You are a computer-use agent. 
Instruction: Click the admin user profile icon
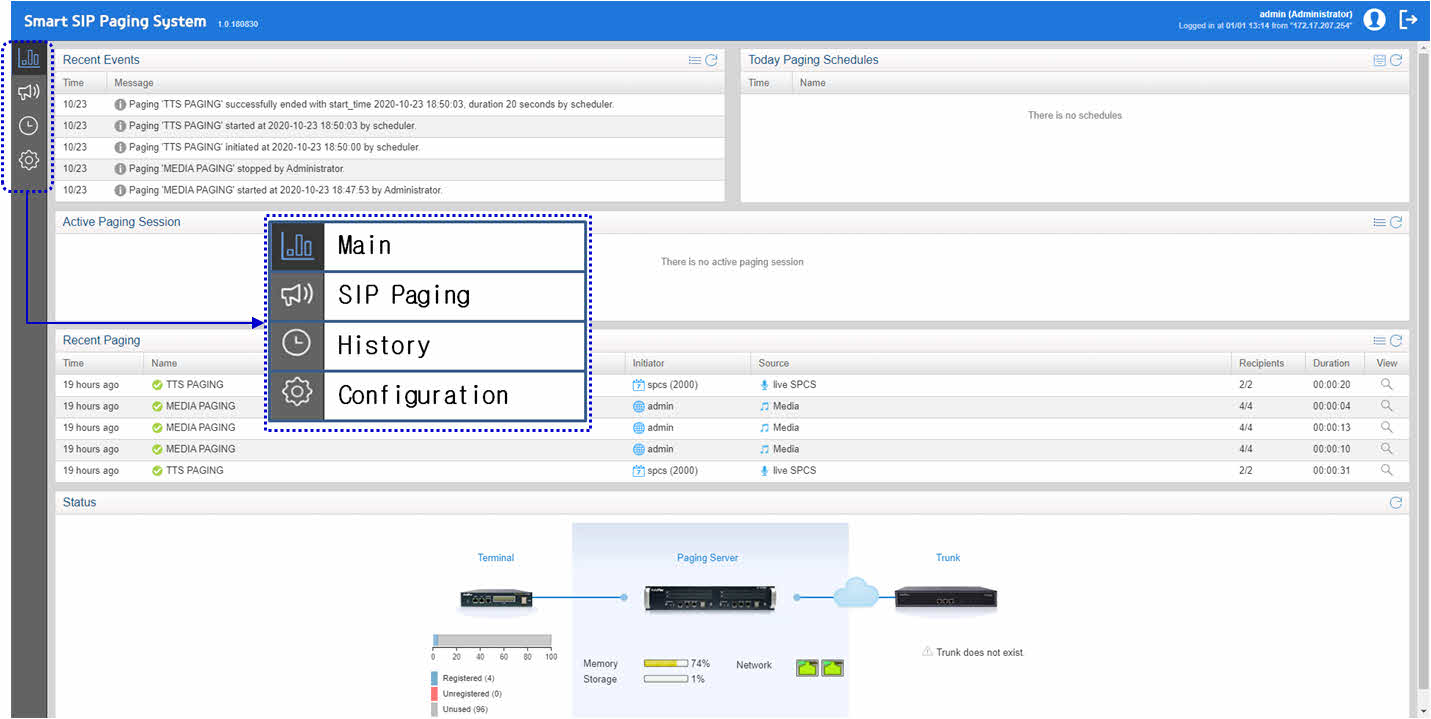1374,19
